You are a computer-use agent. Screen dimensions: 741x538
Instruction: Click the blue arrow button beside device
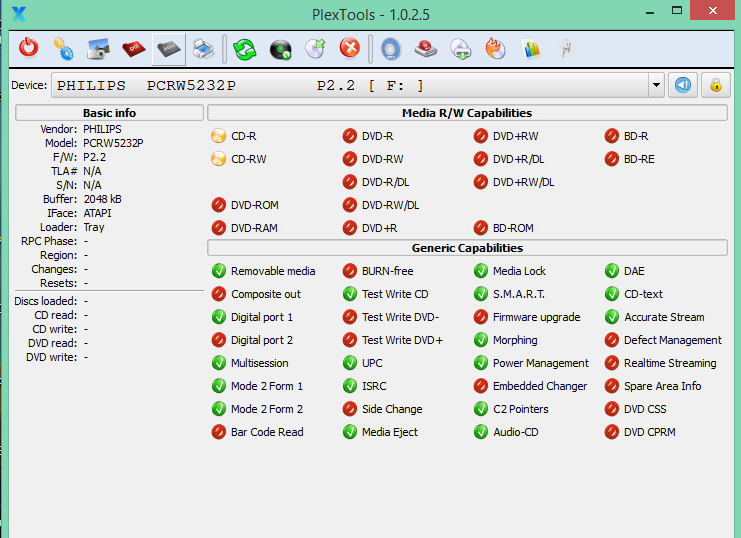[683, 85]
